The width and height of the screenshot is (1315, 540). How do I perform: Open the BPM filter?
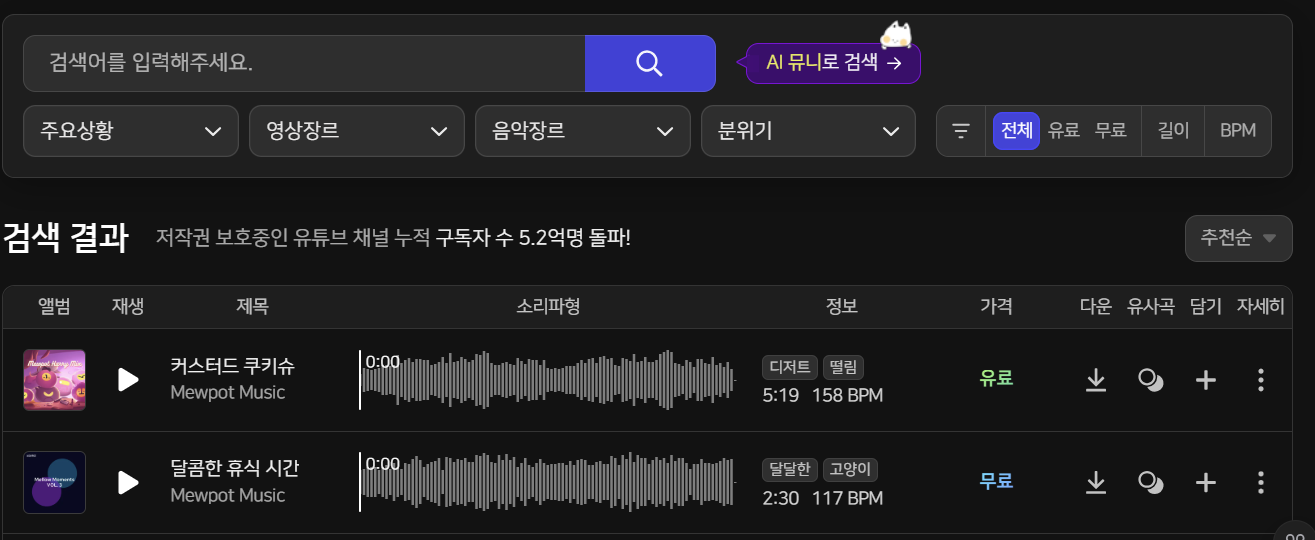pos(1238,131)
